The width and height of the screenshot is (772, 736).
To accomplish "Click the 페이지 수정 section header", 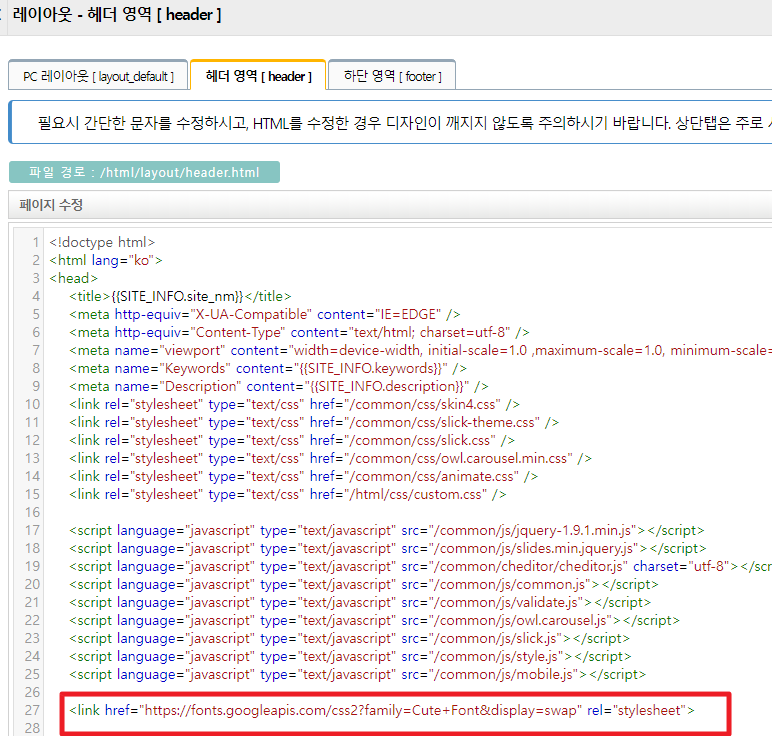I will 50,205.
